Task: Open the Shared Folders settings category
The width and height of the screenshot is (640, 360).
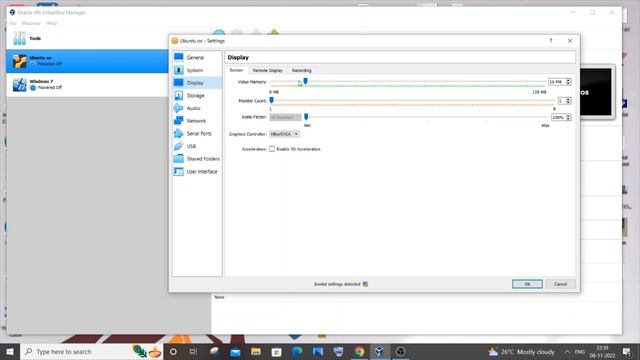Action: click(x=197, y=159)
